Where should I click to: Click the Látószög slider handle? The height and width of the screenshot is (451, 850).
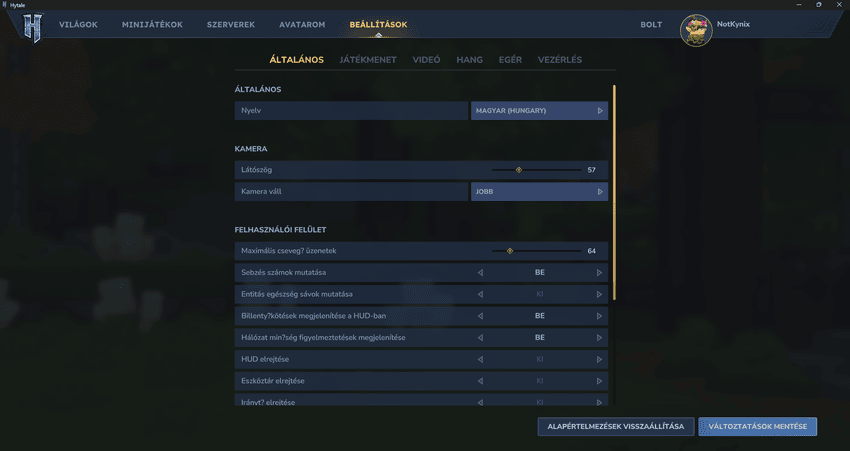[x=518, y=170]
